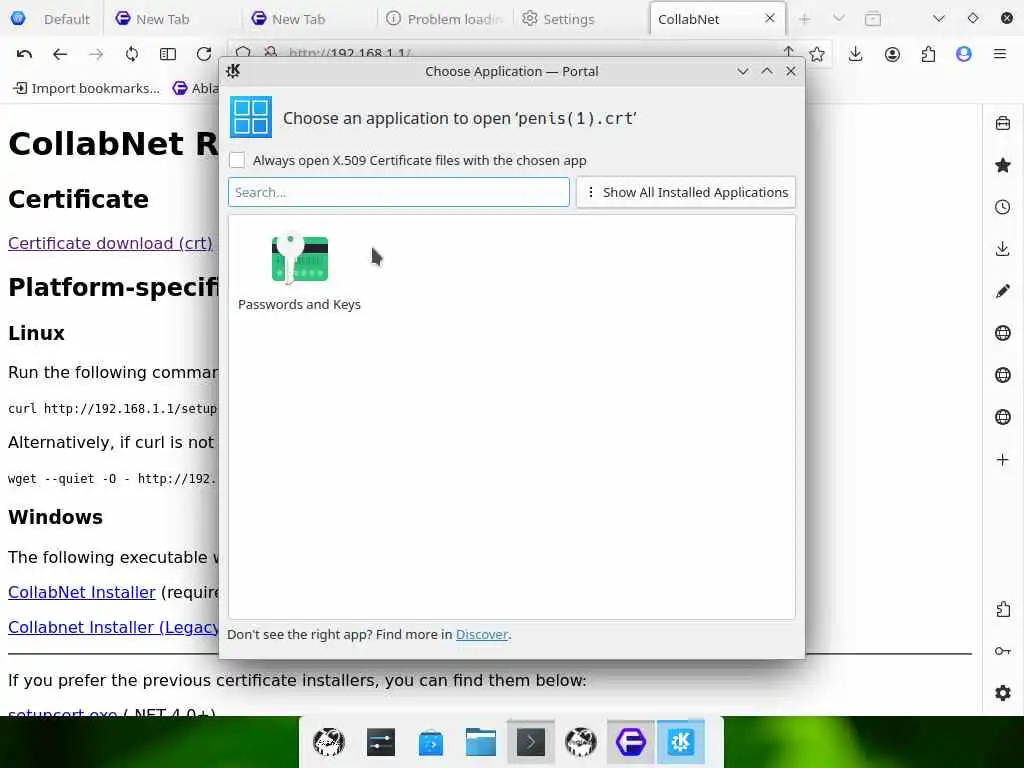
Task: Switch to the Floorp browser taskbar icon
Action: coord(631,743)
